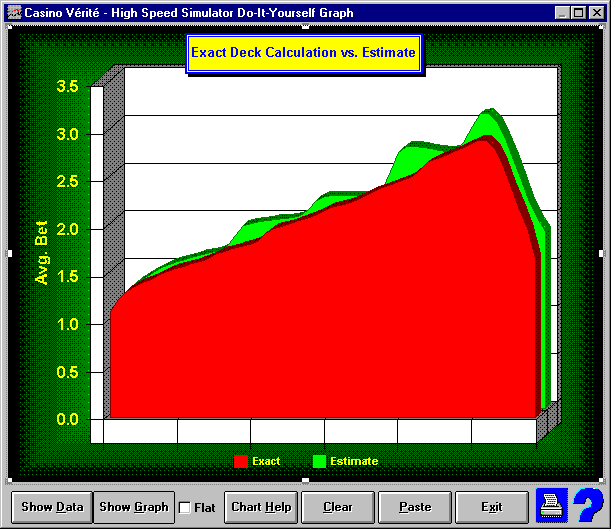Open Chart Help
This screenshot has width=611, height=529.
tap(261, 507)
